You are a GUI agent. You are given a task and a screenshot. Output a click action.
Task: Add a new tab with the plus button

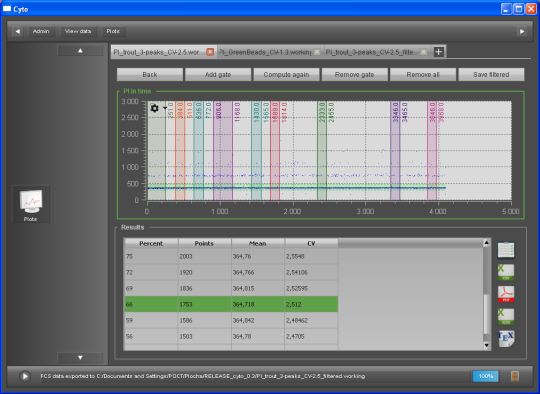tap(438, 52)
